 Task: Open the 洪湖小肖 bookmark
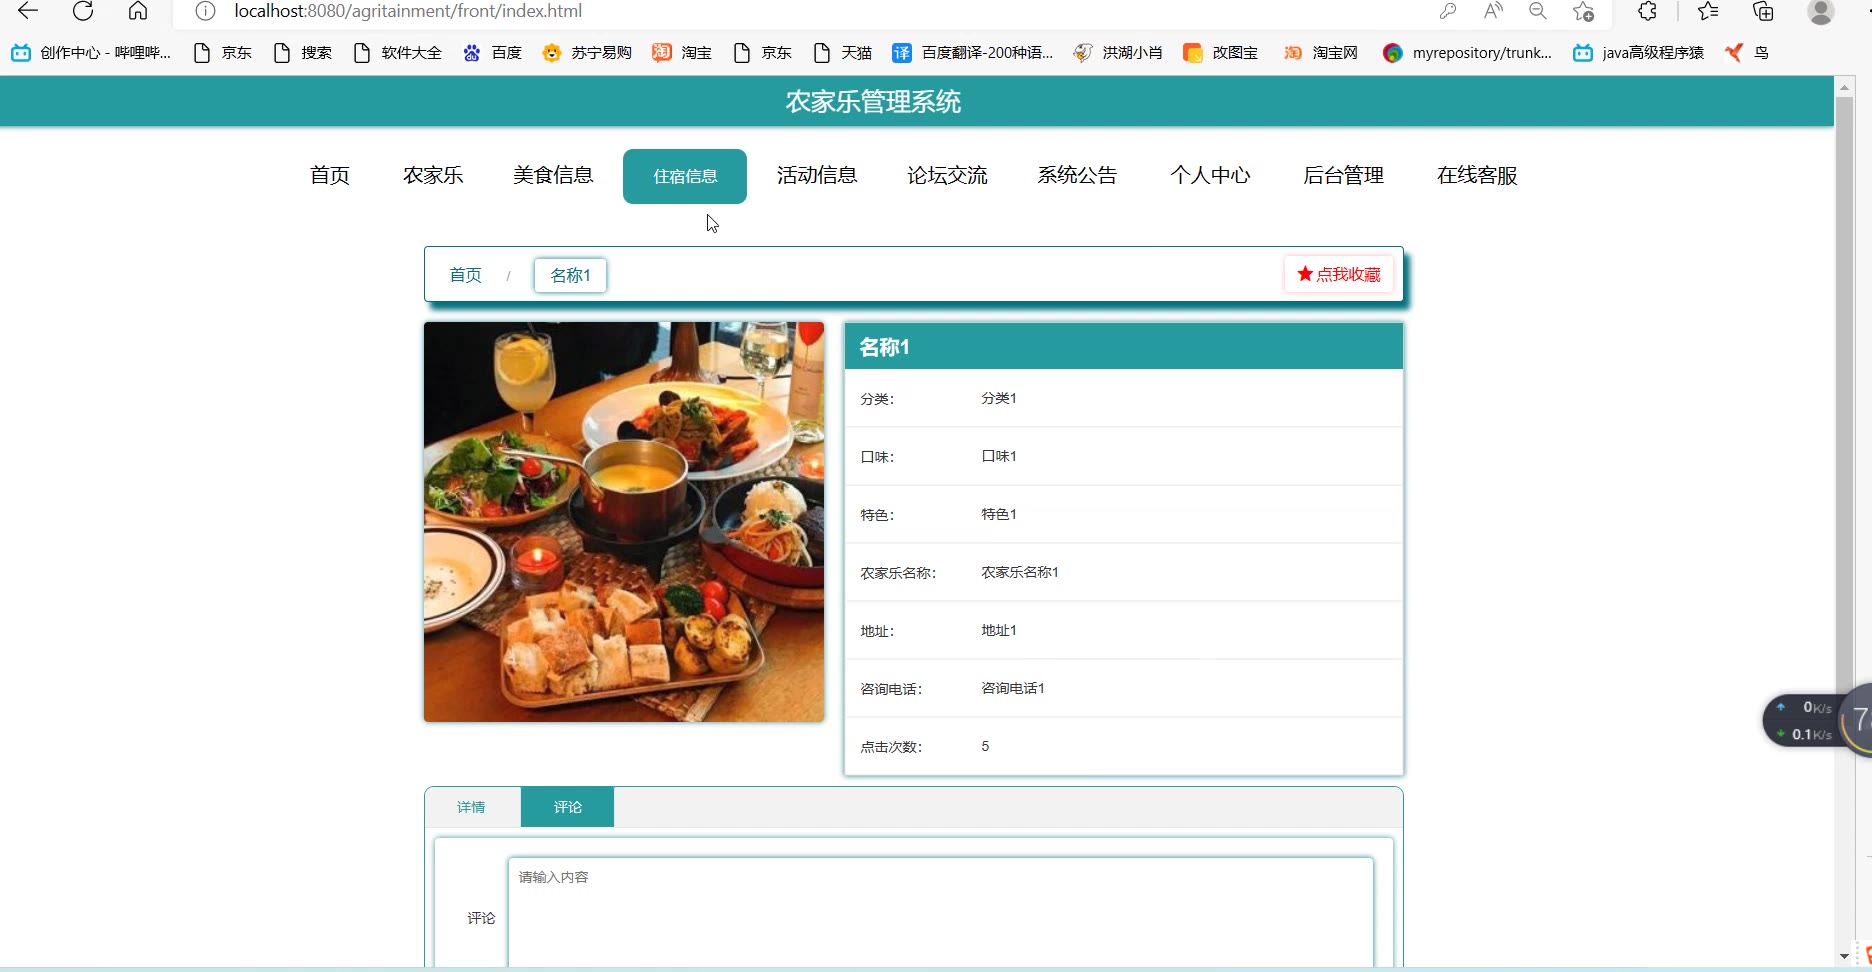pyautogui.click(x=1118, y=53)
